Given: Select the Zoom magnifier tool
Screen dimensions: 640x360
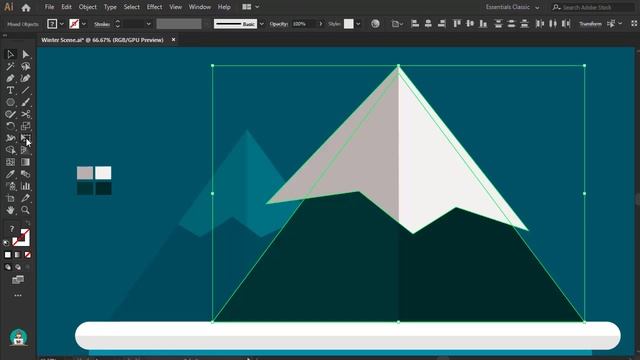Looking at the screenshot, I should point(25,210).
